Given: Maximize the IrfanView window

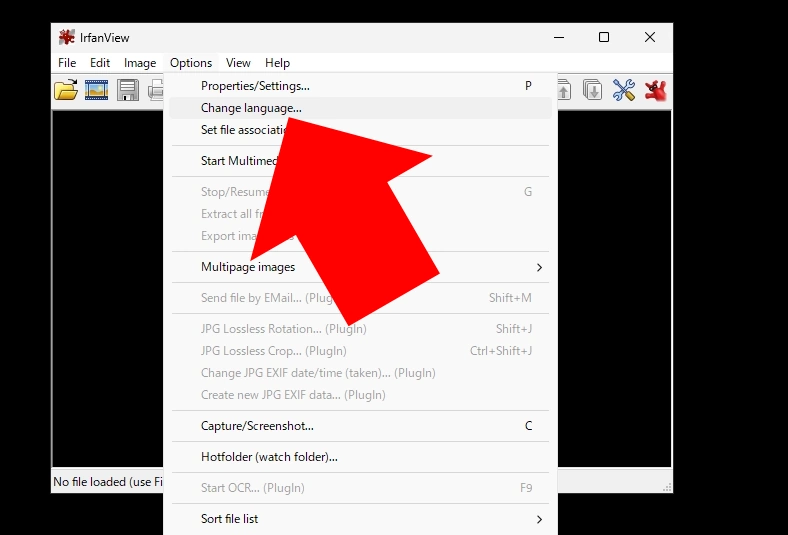Looking at the screenshot, I should (x=604, y=37).
